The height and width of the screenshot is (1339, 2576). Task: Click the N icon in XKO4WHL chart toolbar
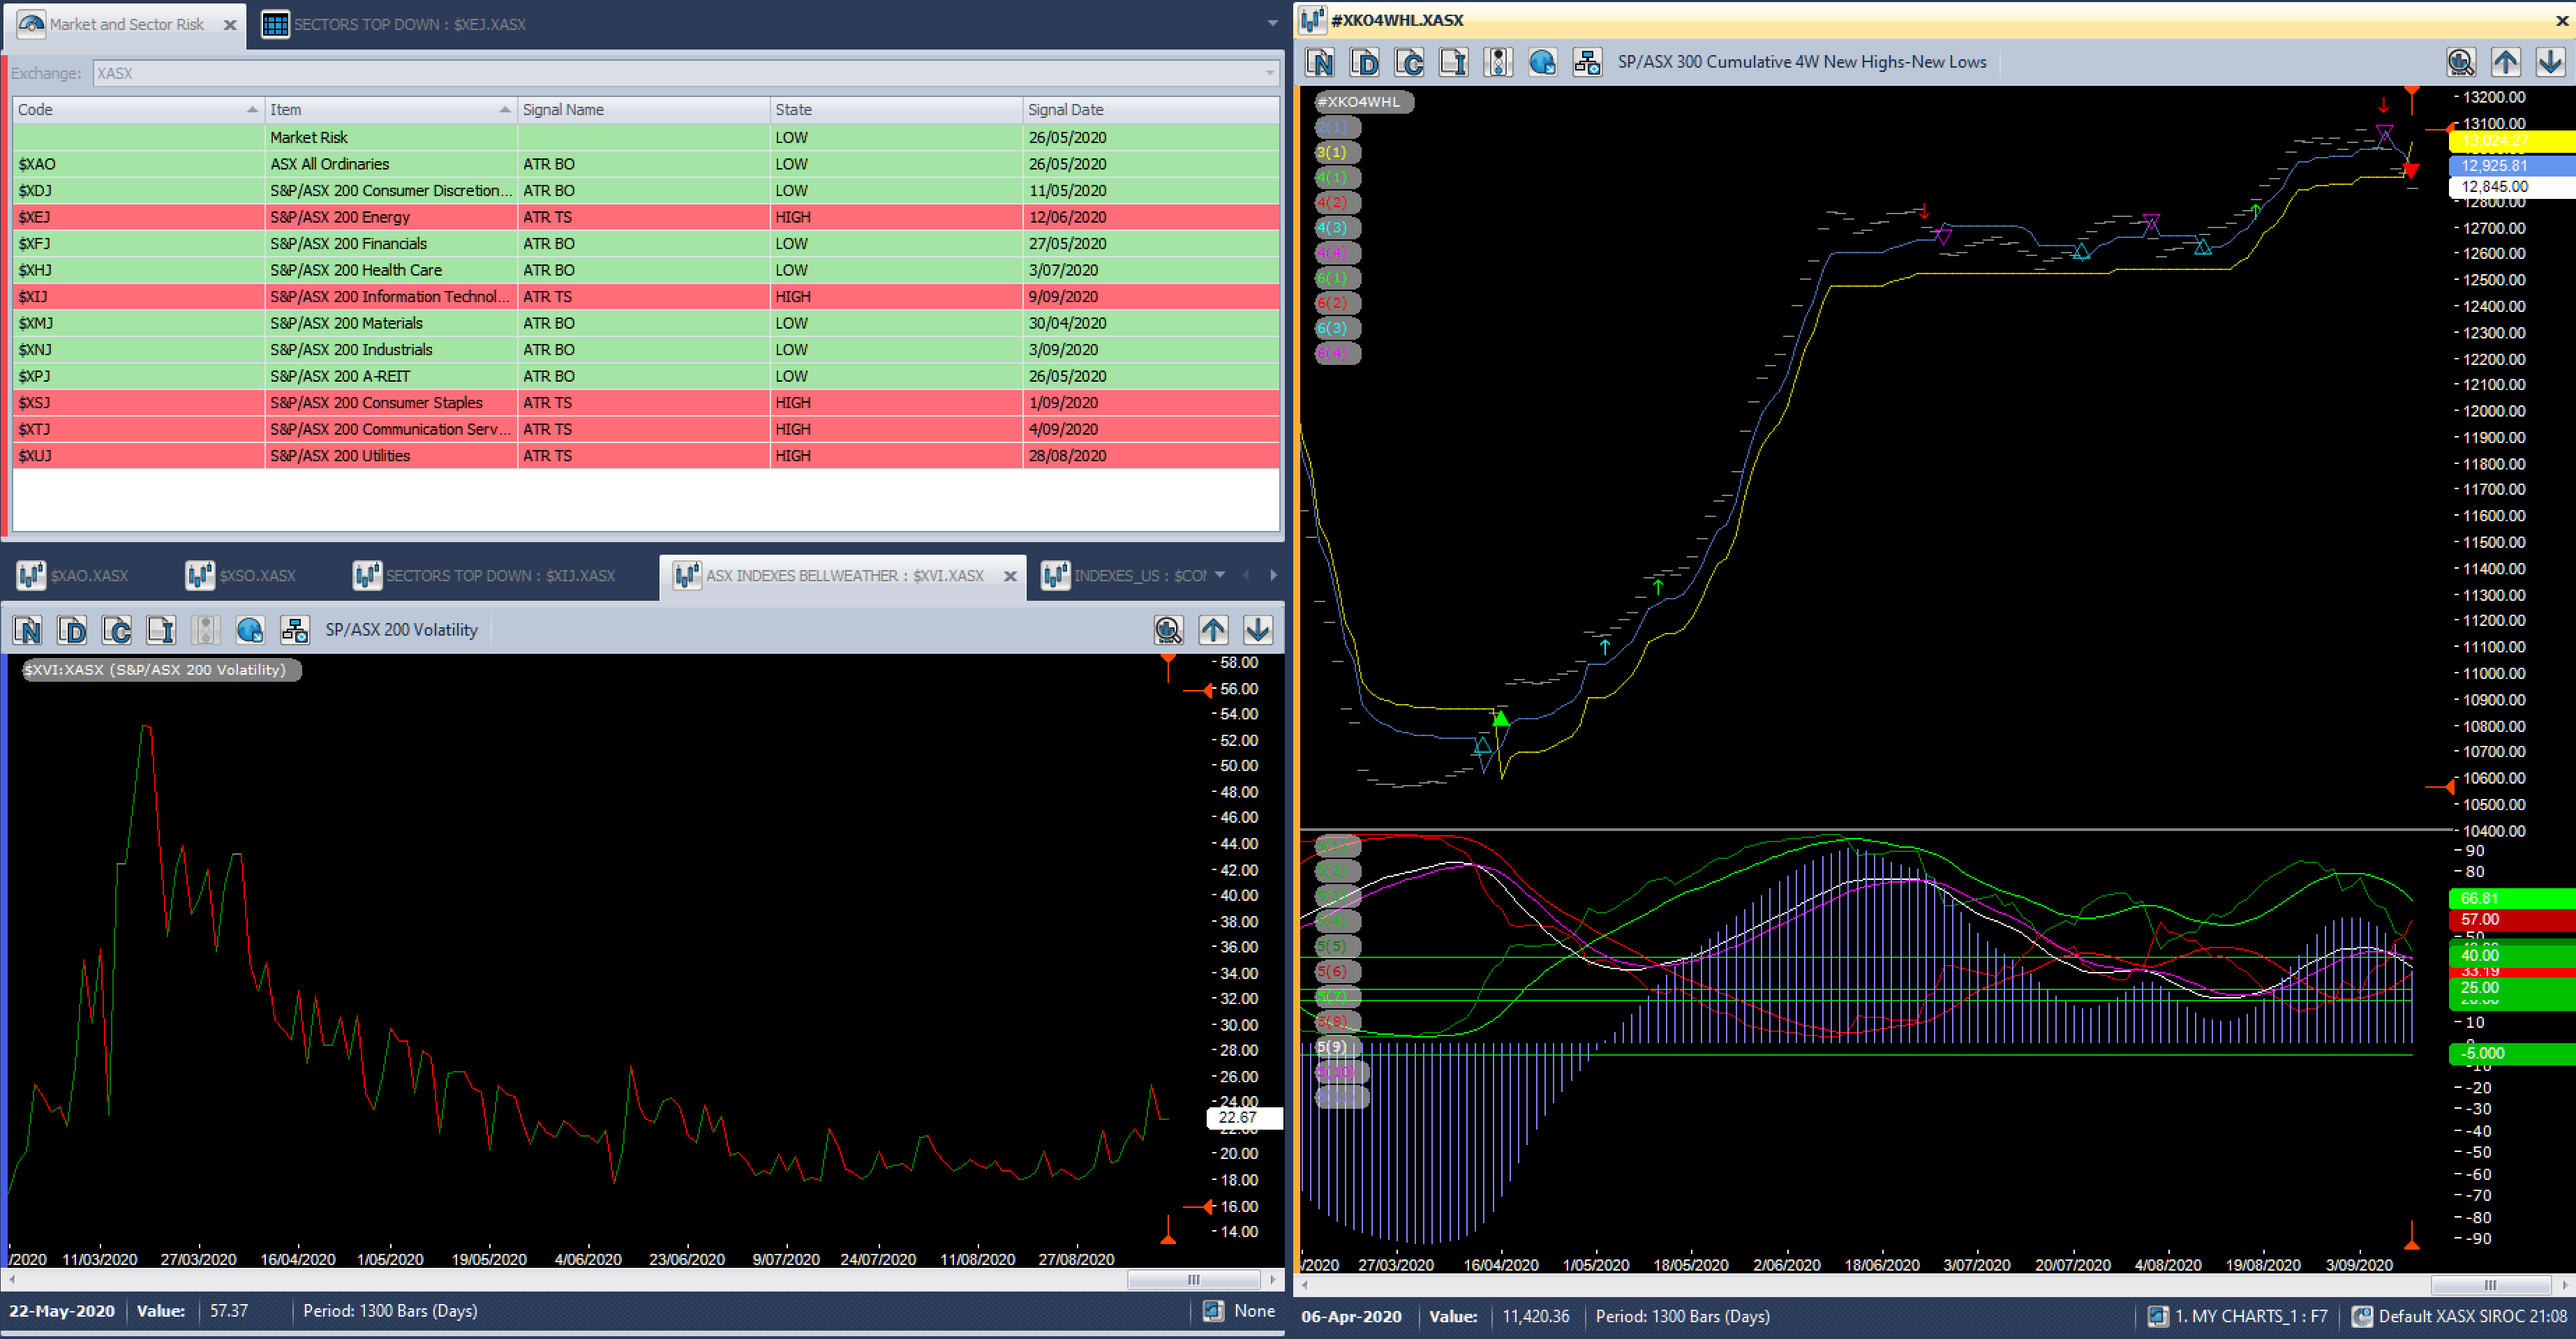[x=1320, y=62]
